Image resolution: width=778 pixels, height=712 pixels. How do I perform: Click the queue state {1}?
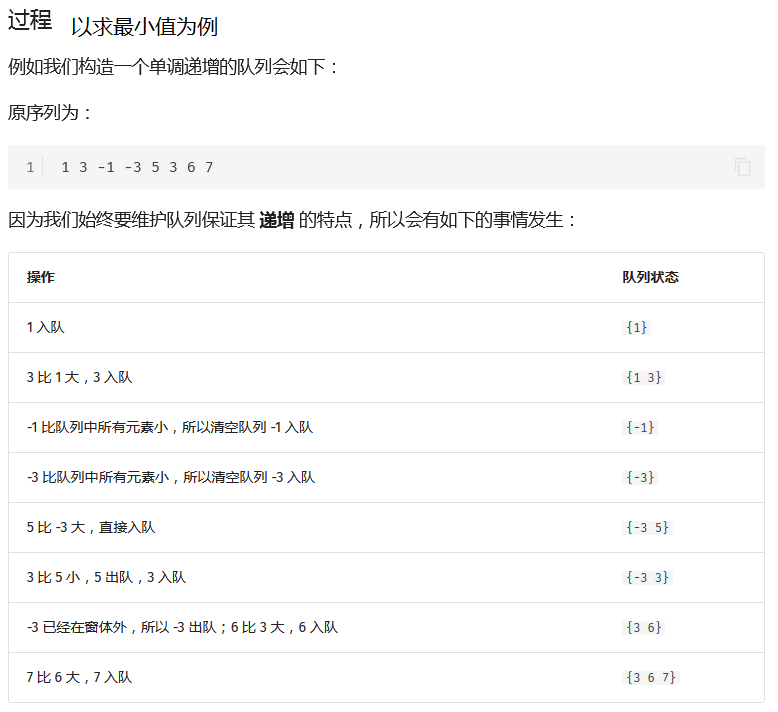point(636,327)
